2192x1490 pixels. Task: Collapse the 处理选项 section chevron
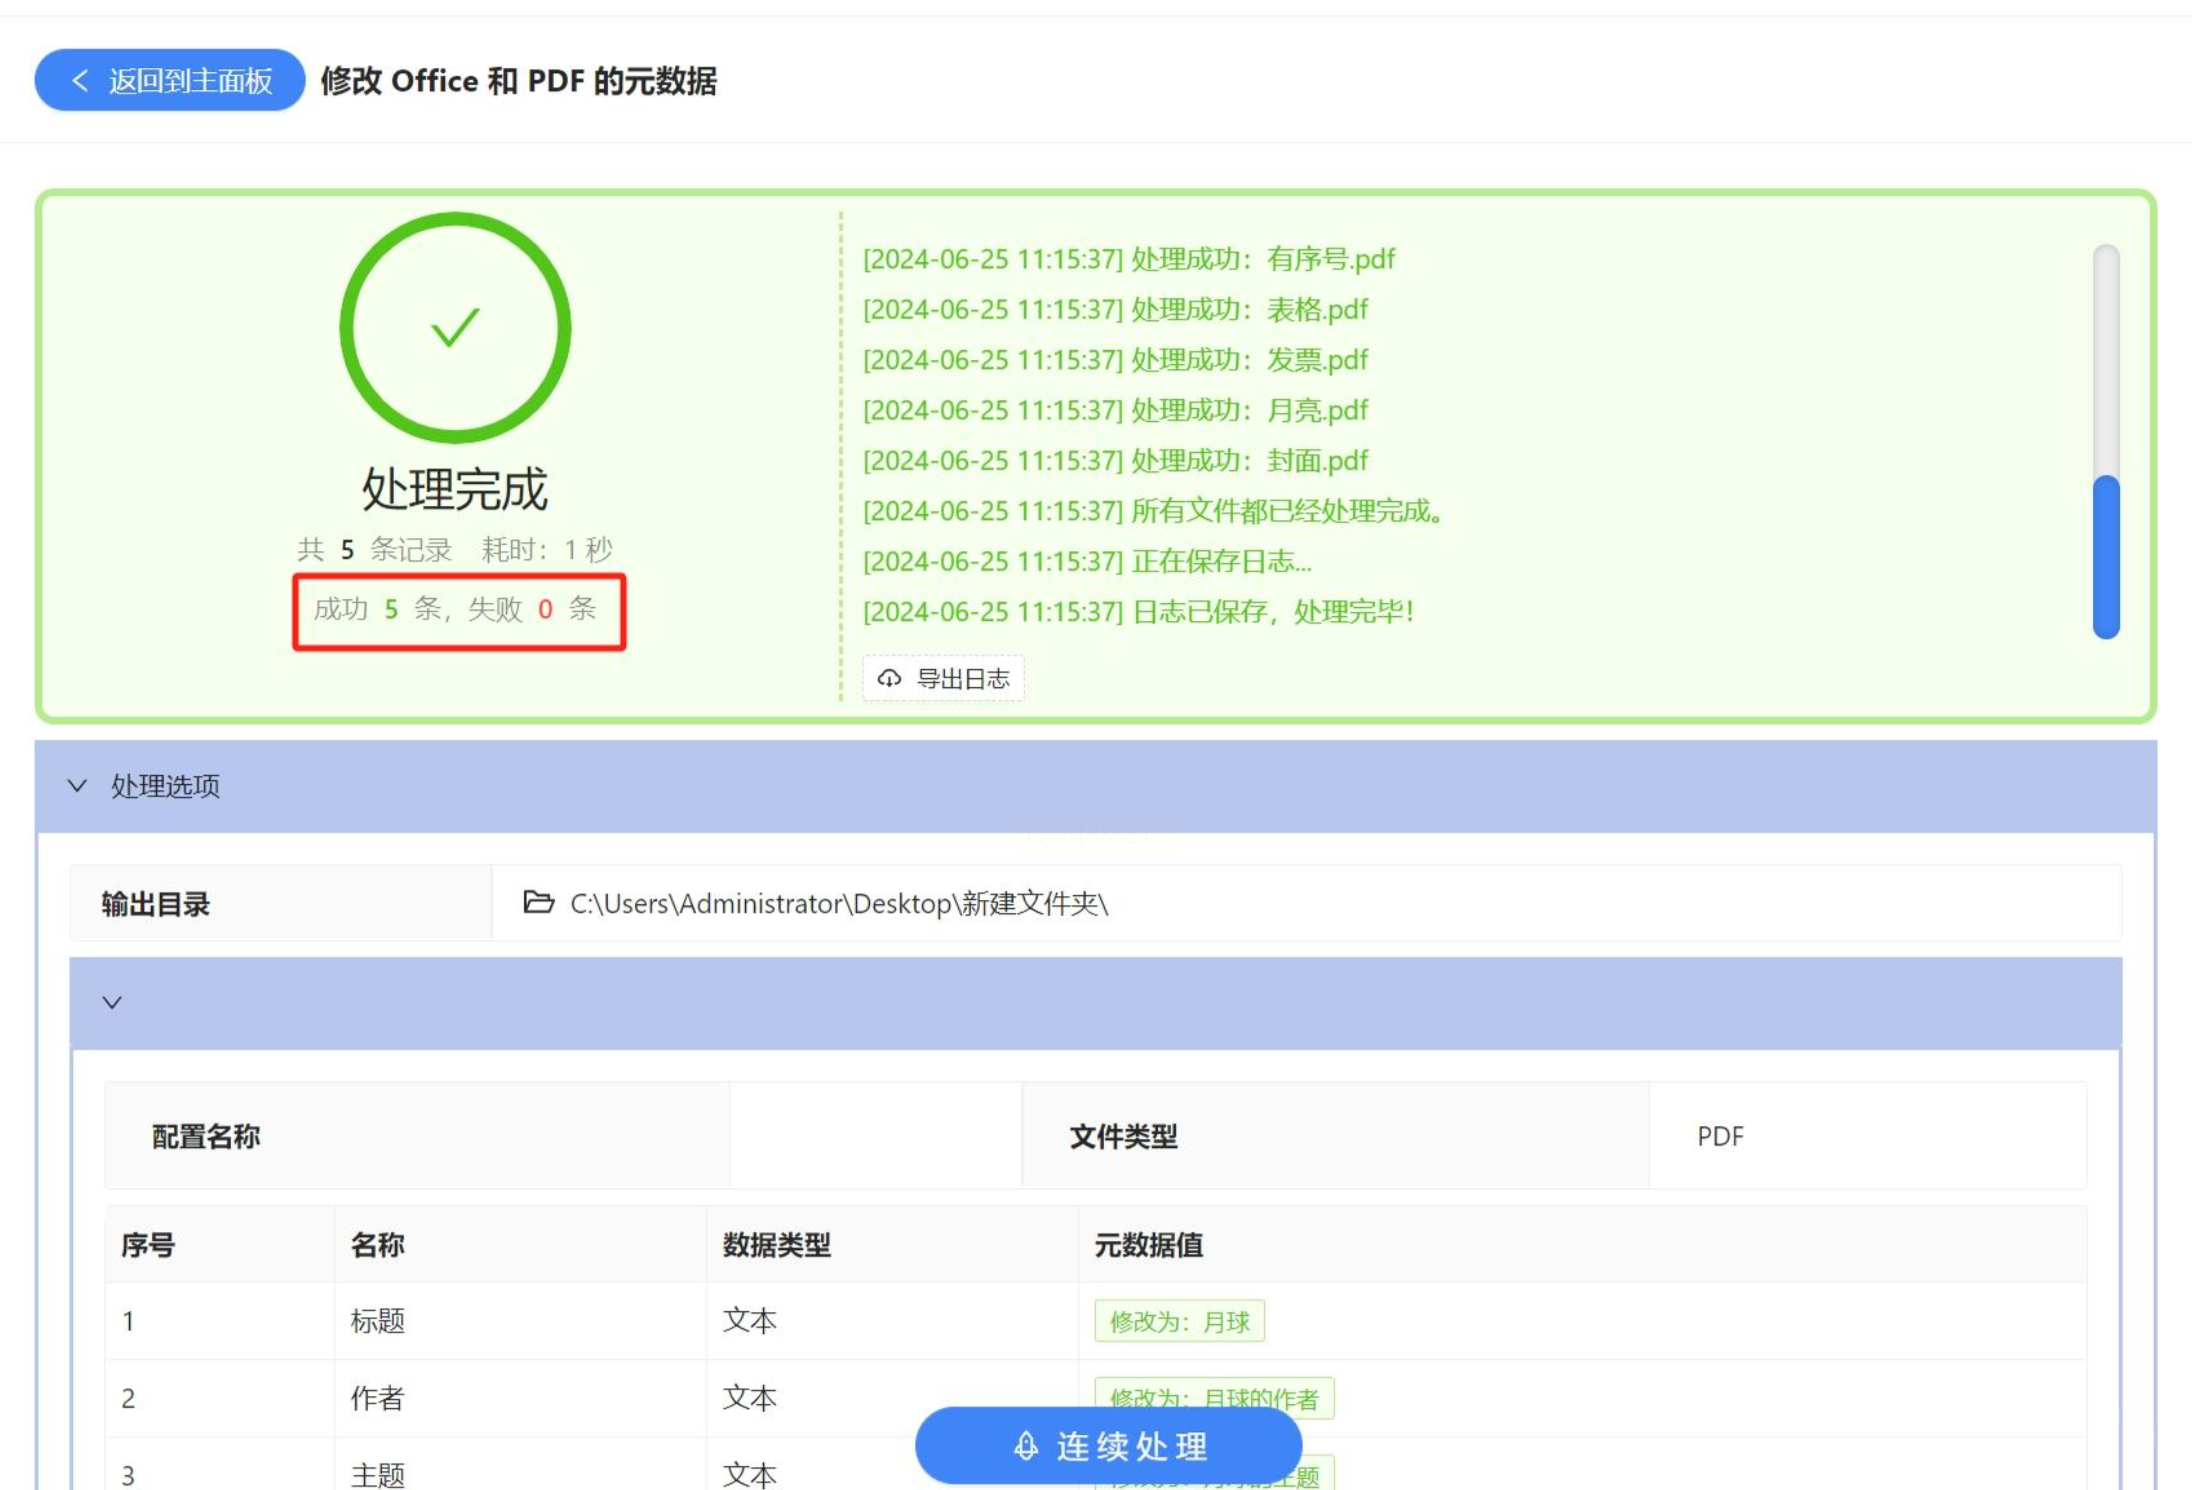click(77, 786)
